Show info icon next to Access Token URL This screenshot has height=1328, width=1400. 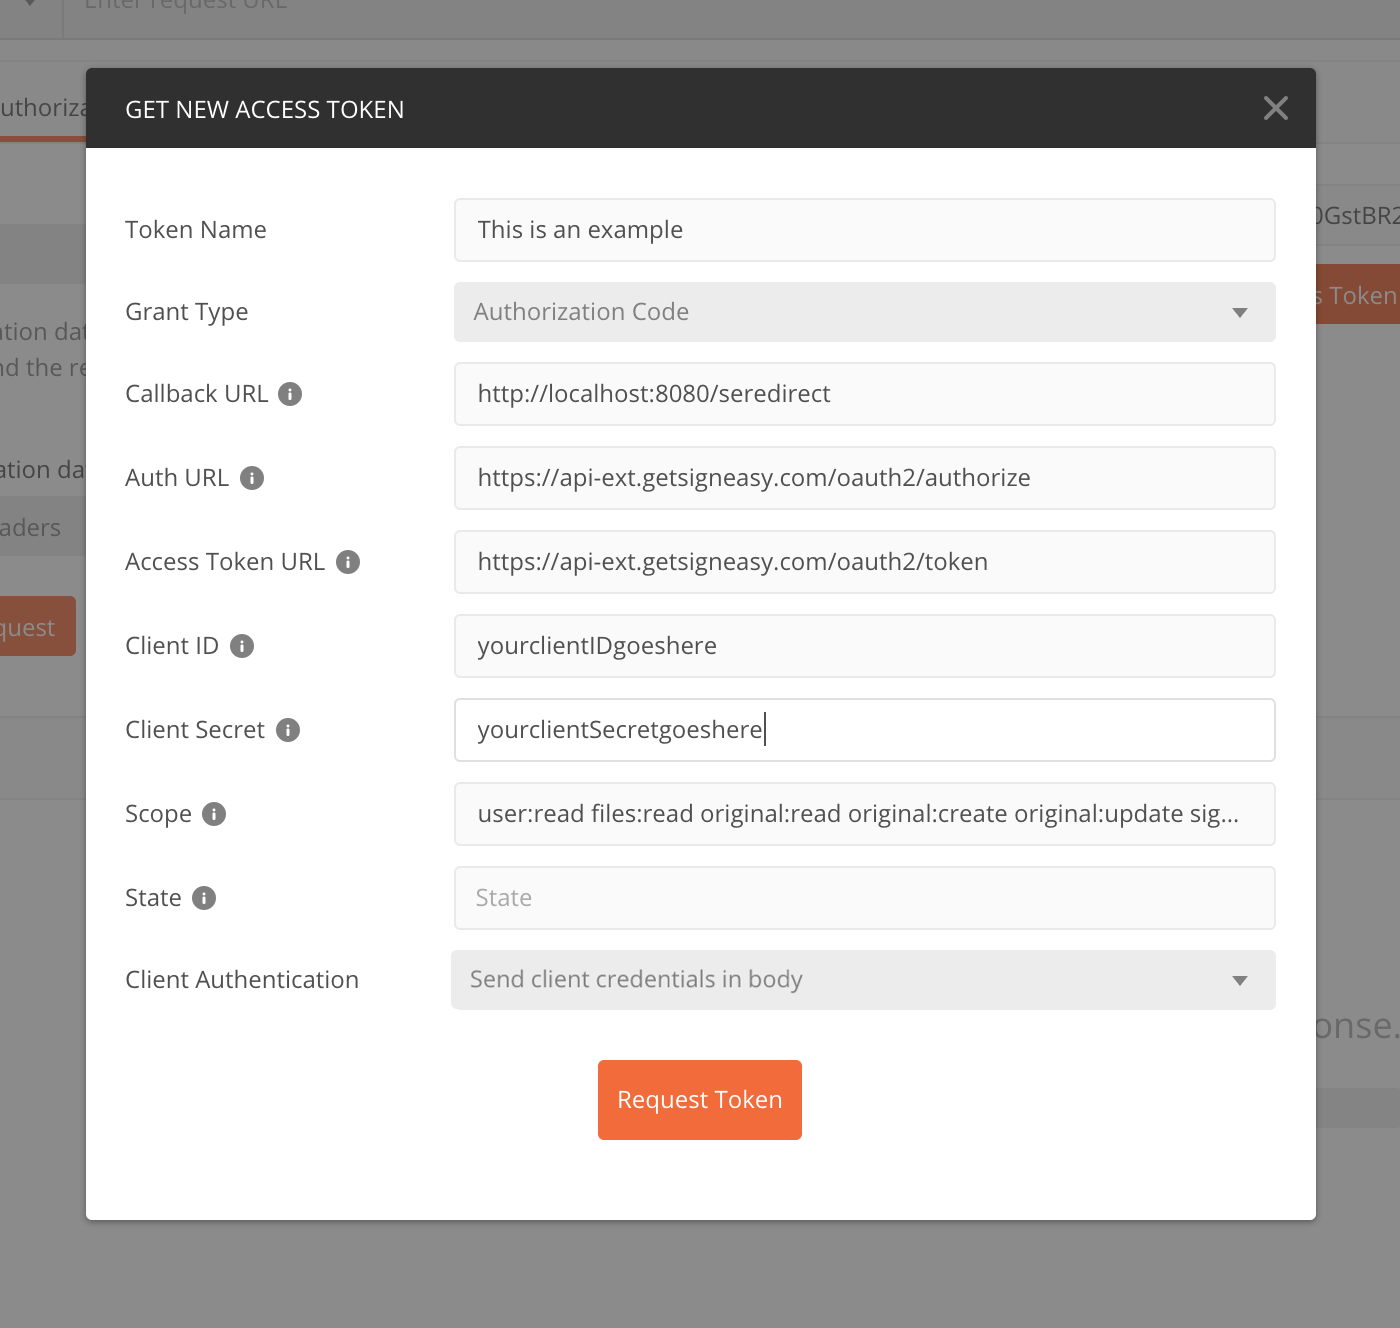(348, 562)
